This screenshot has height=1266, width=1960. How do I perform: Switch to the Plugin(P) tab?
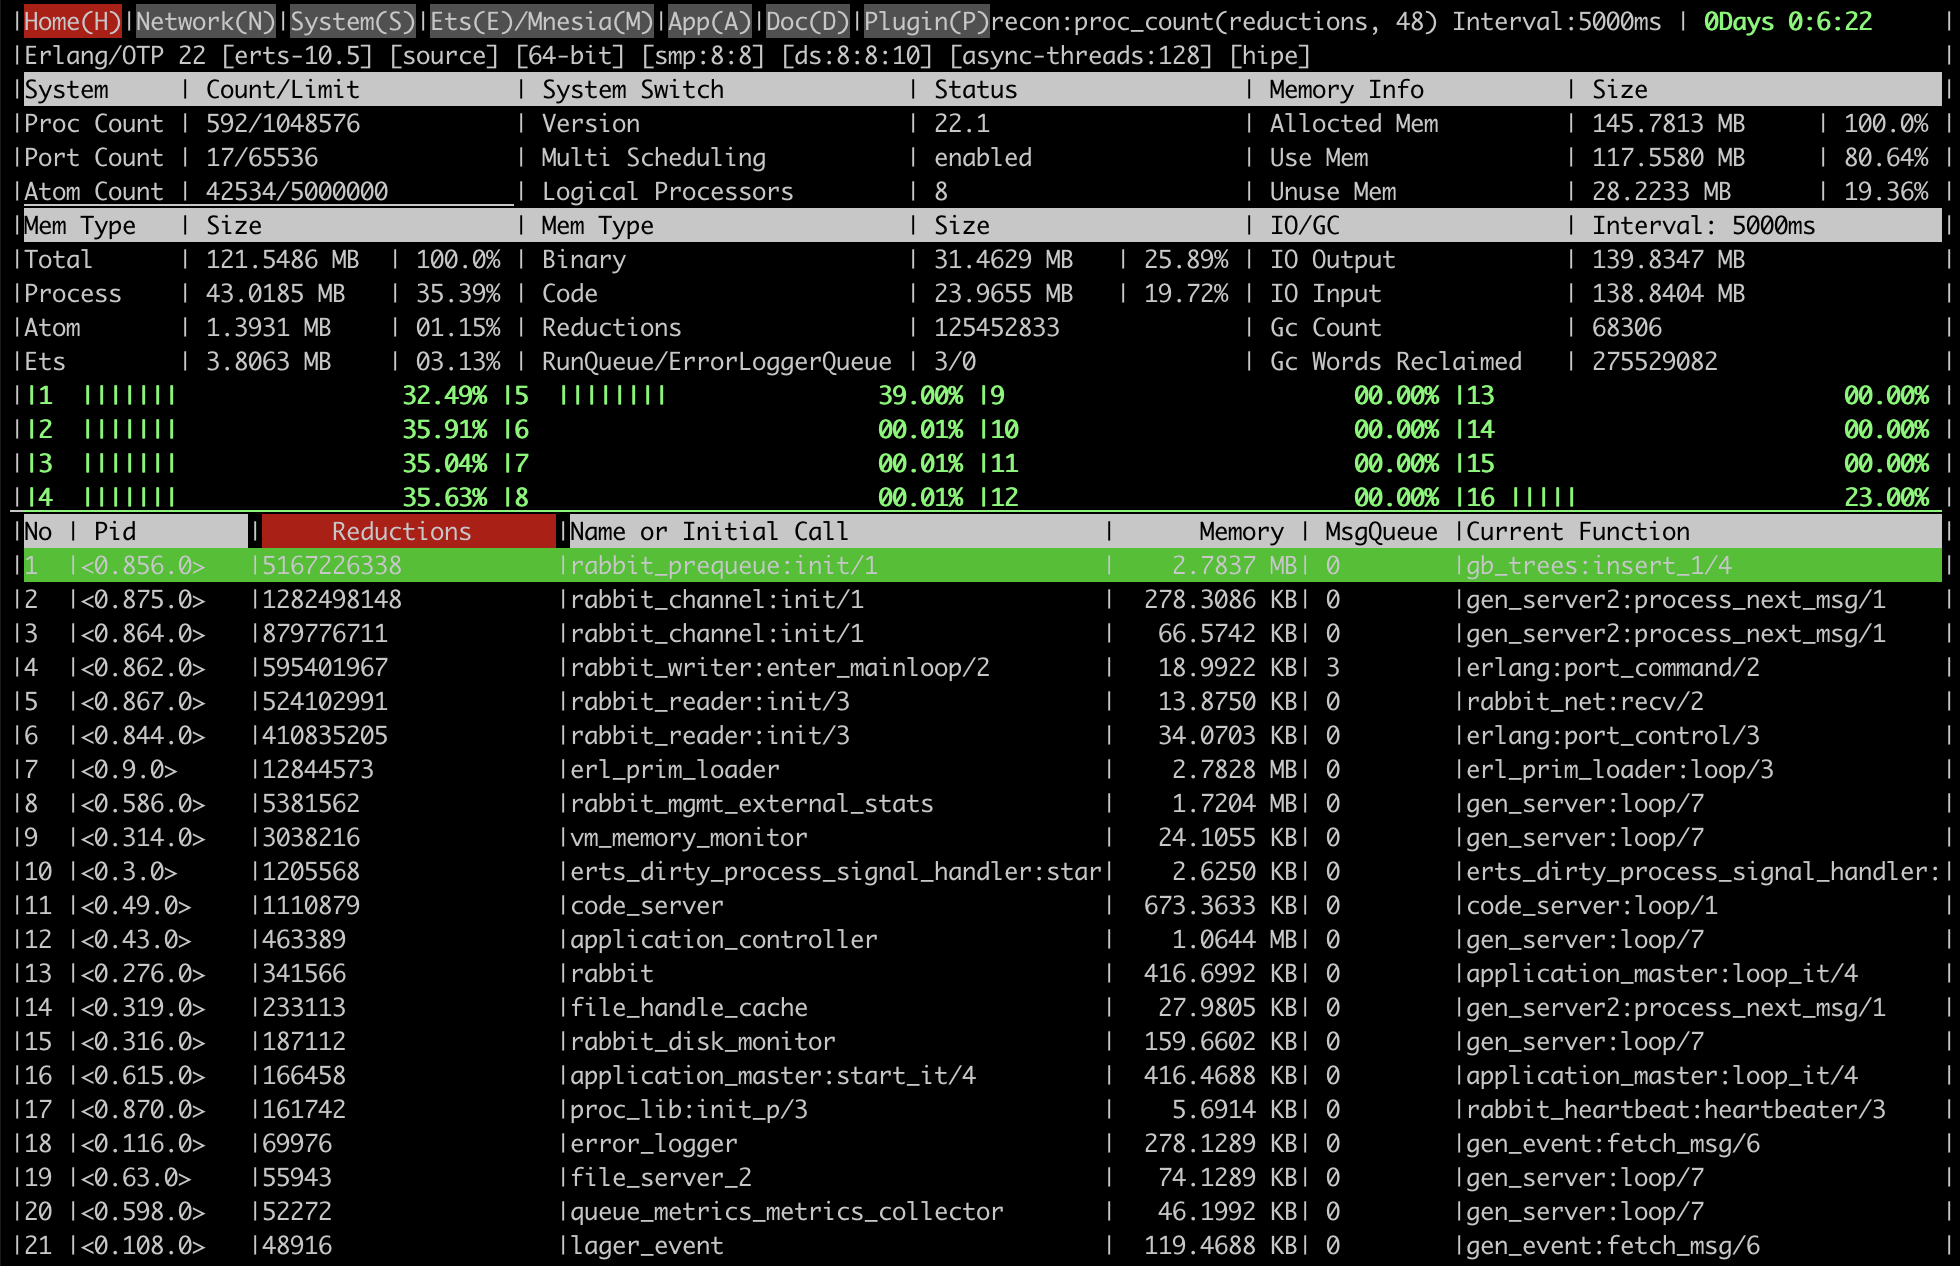926,20
